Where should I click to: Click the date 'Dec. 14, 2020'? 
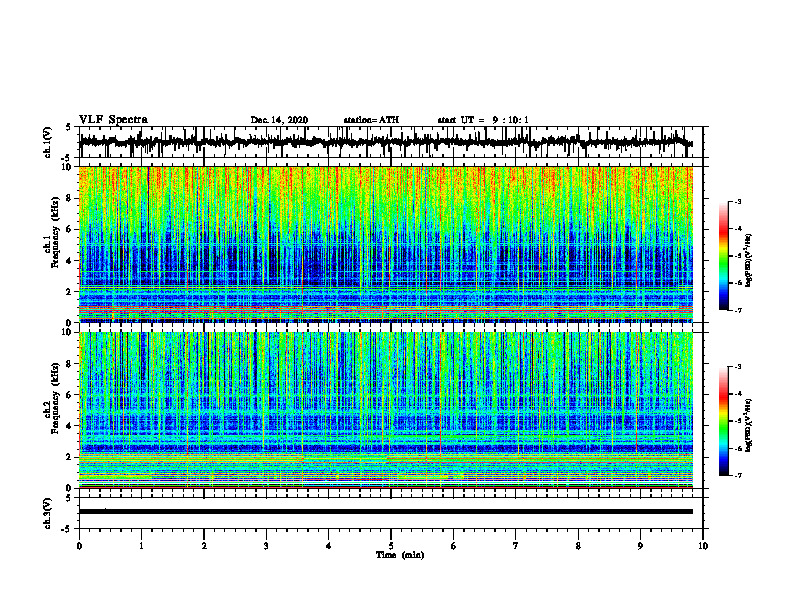point(279,120)
